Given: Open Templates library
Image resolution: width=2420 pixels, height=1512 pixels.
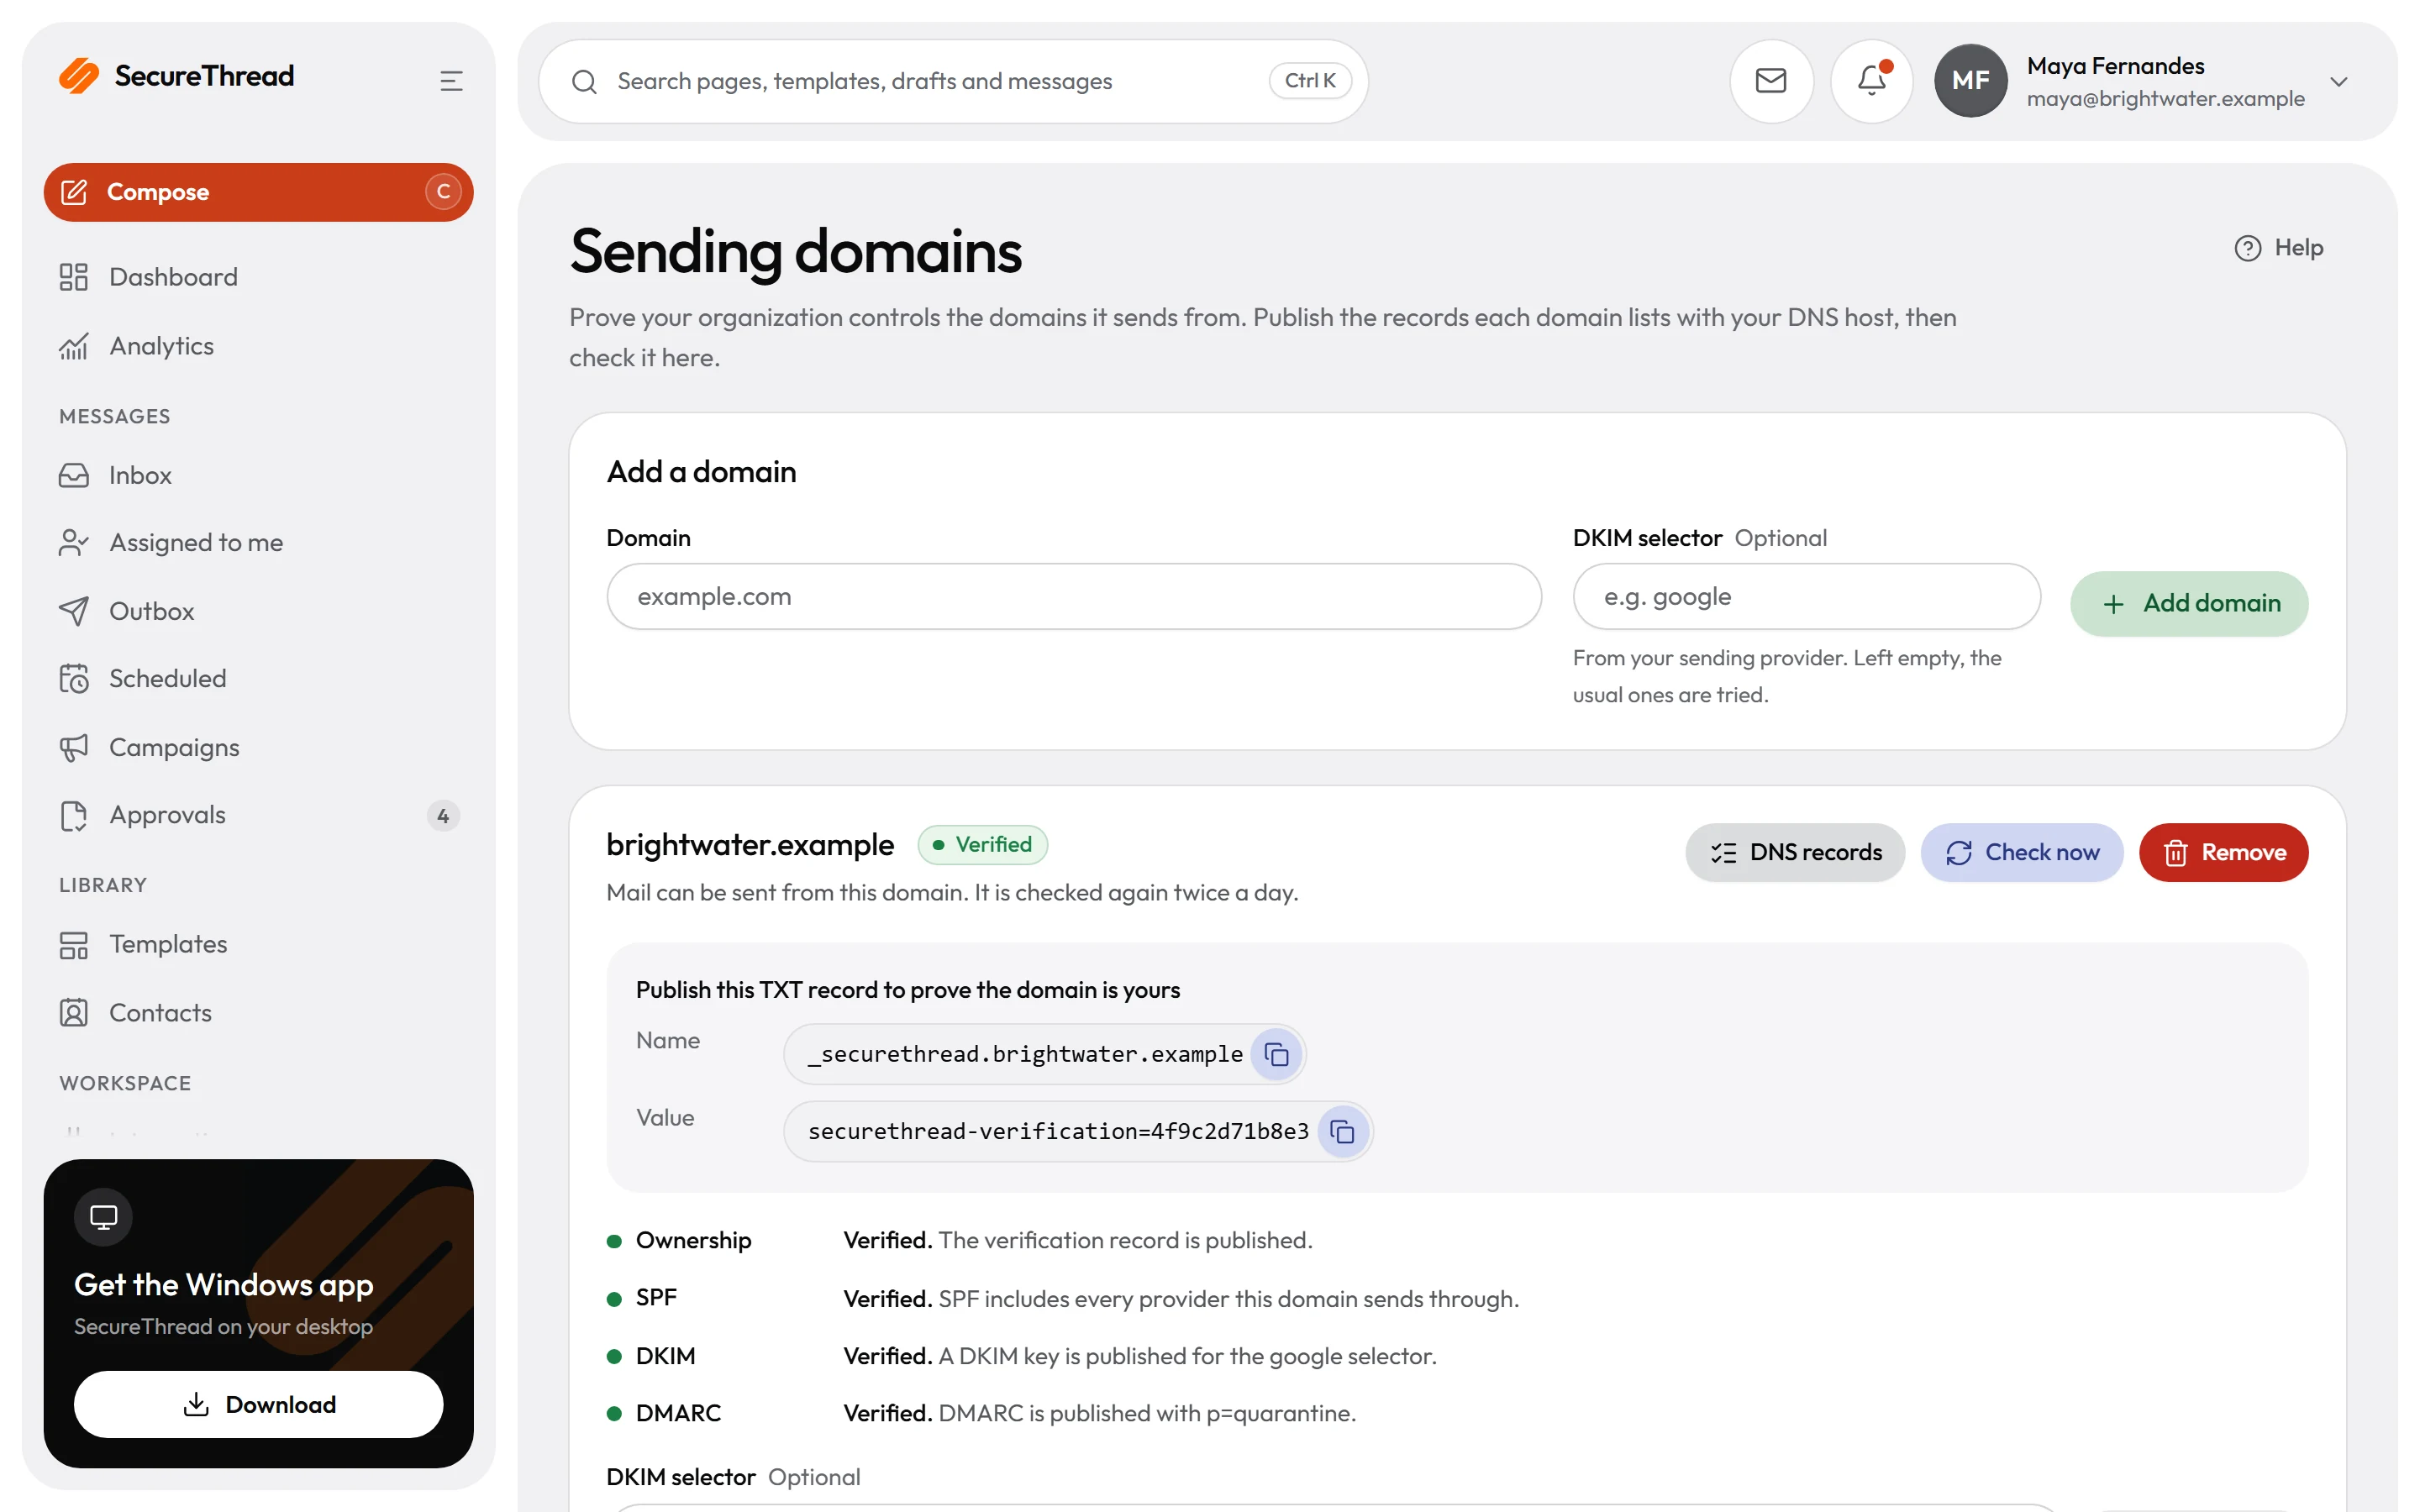Looking at the screenshot, I should [258, 944].
